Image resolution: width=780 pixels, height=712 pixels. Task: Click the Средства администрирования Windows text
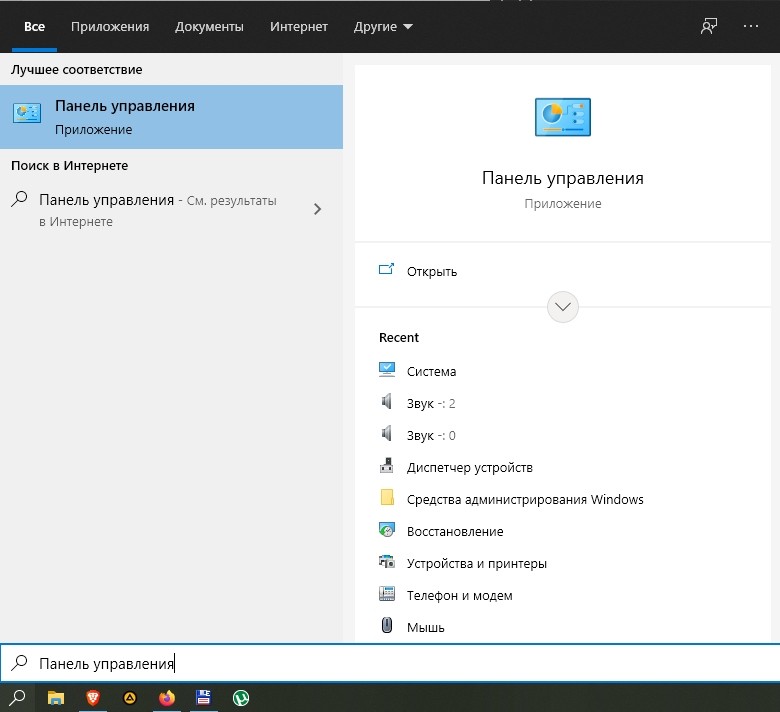click(x=525, y=500)
